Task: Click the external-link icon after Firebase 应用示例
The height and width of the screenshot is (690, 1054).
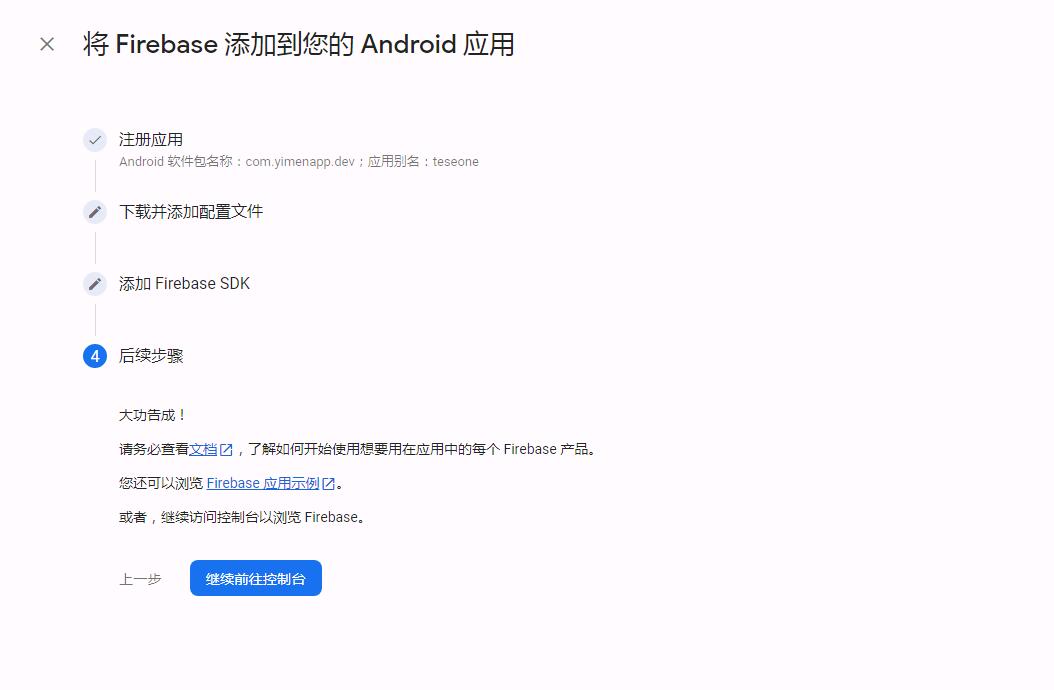Action: coord(328,484)
